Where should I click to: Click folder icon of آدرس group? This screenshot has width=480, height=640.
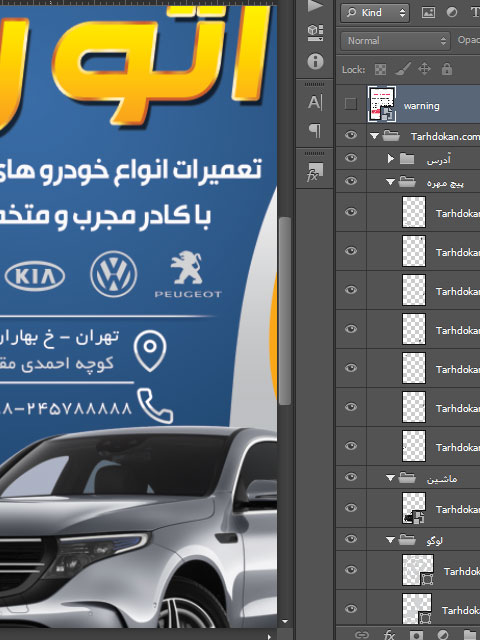tap(407, 158)
